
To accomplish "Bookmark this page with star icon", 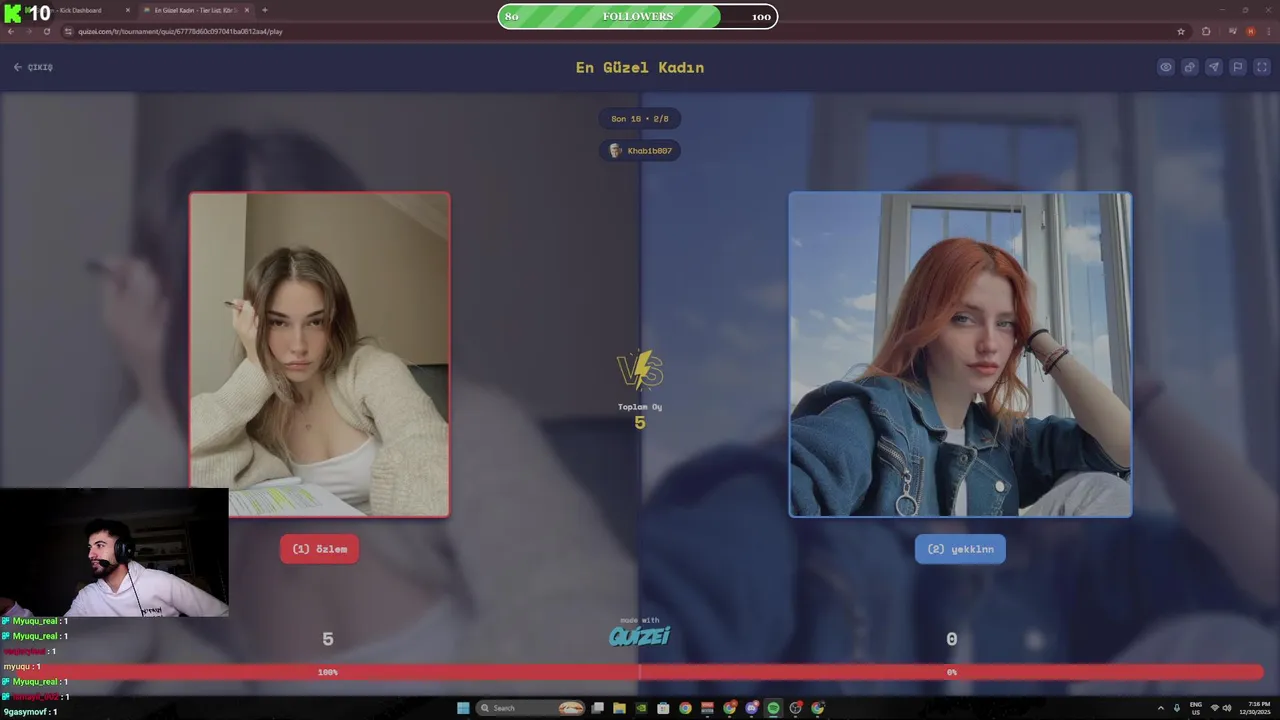I will [x=1181, y=31].
